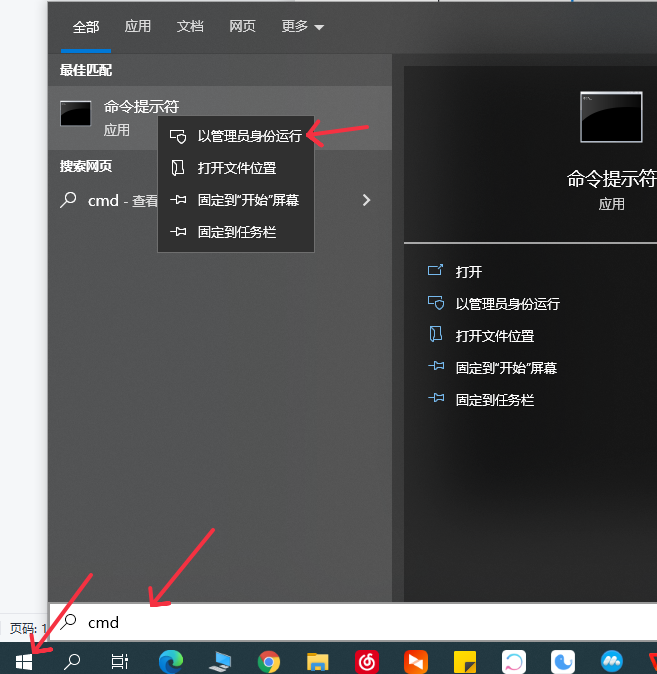
Task: Open the yellow Sticky Notes taskbar icon
Action: (465, 662)
